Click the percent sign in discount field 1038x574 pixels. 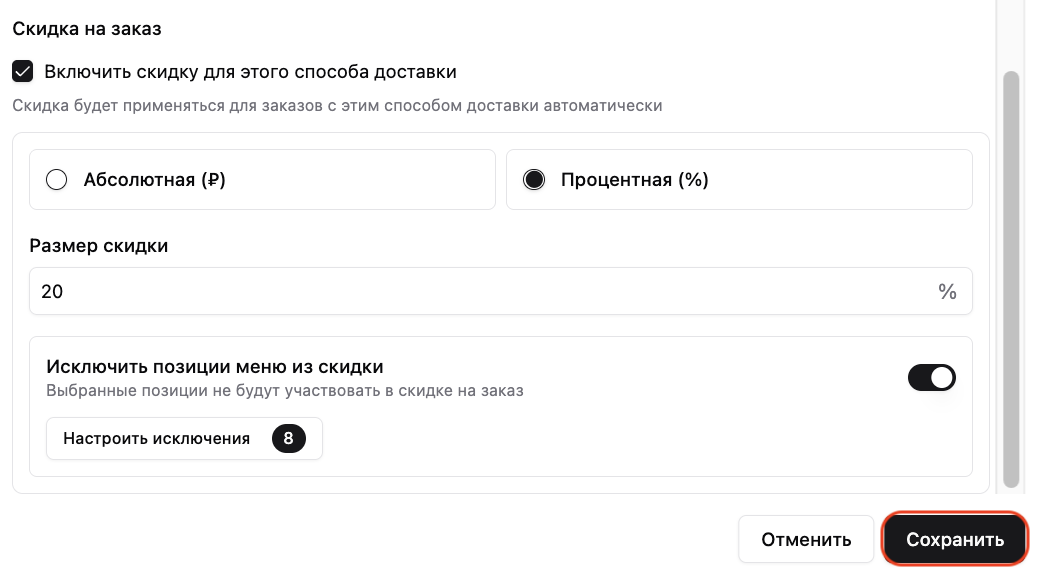click(947, 291)
